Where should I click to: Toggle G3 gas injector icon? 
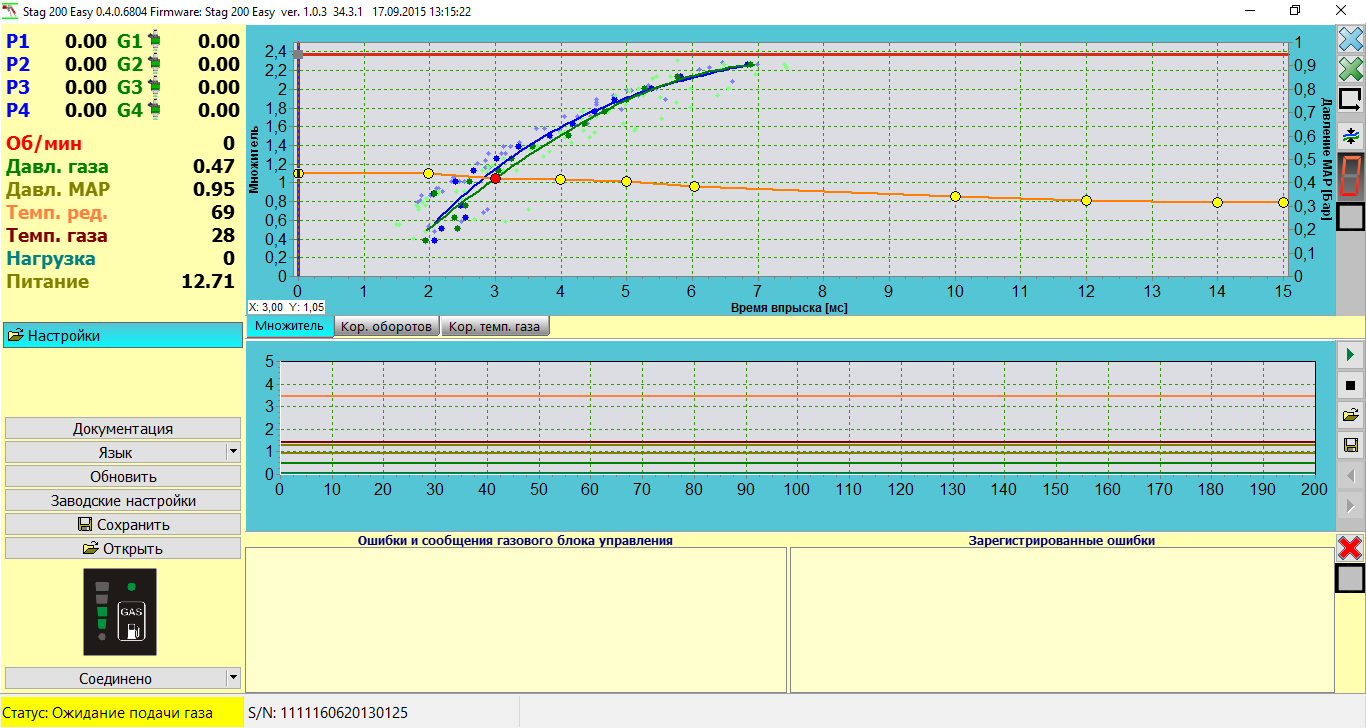click(154, 87)
